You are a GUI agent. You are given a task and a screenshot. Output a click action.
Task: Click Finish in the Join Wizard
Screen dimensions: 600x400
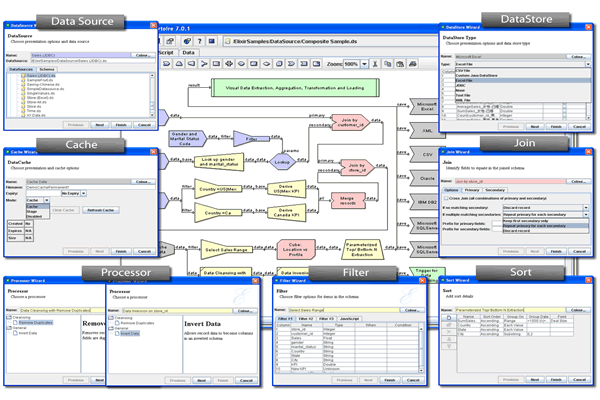(556, 251)
